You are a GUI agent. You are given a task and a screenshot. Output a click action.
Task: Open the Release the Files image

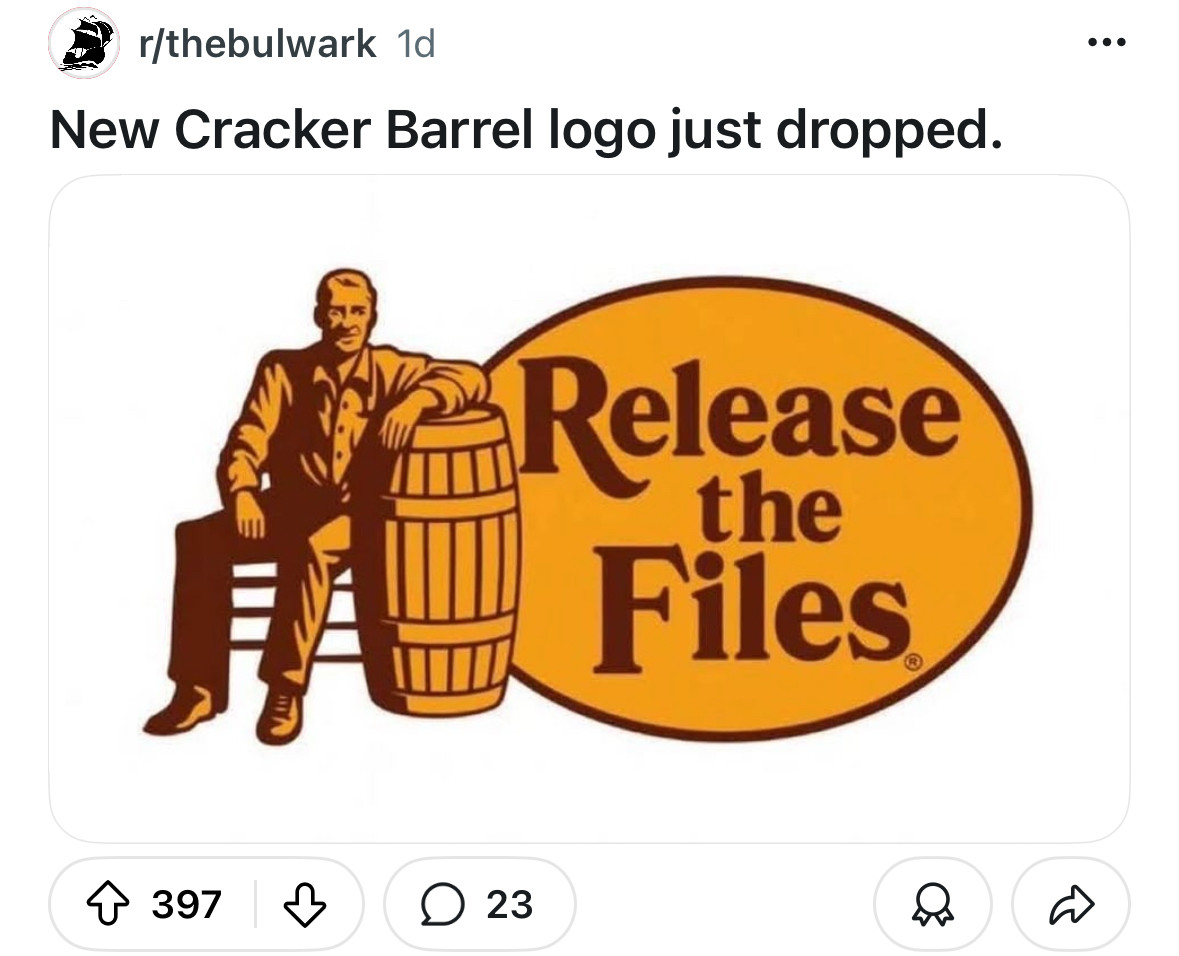pyautogui.click(x=590, y=508)
